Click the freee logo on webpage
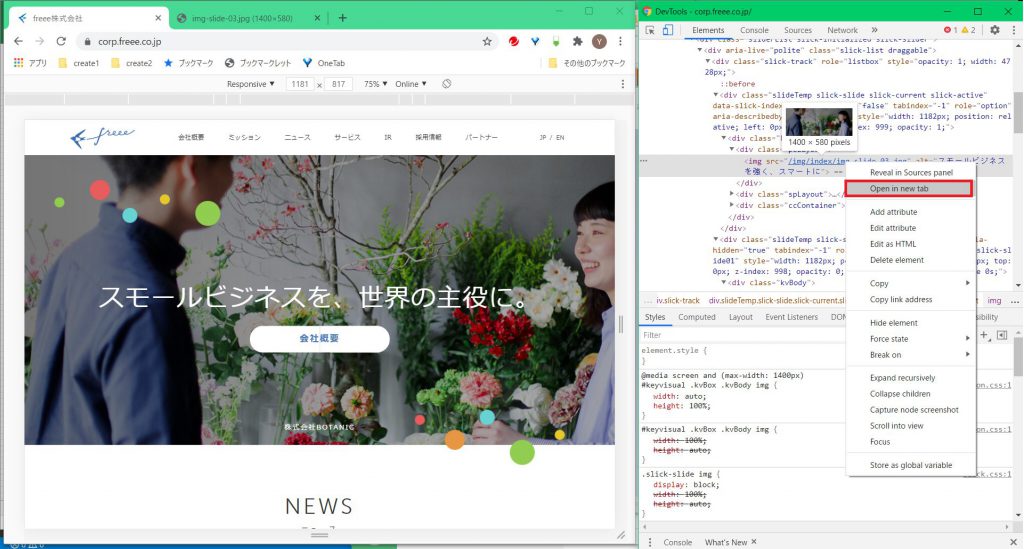Viewport: 1024px width, 549px height. point(103,137)
